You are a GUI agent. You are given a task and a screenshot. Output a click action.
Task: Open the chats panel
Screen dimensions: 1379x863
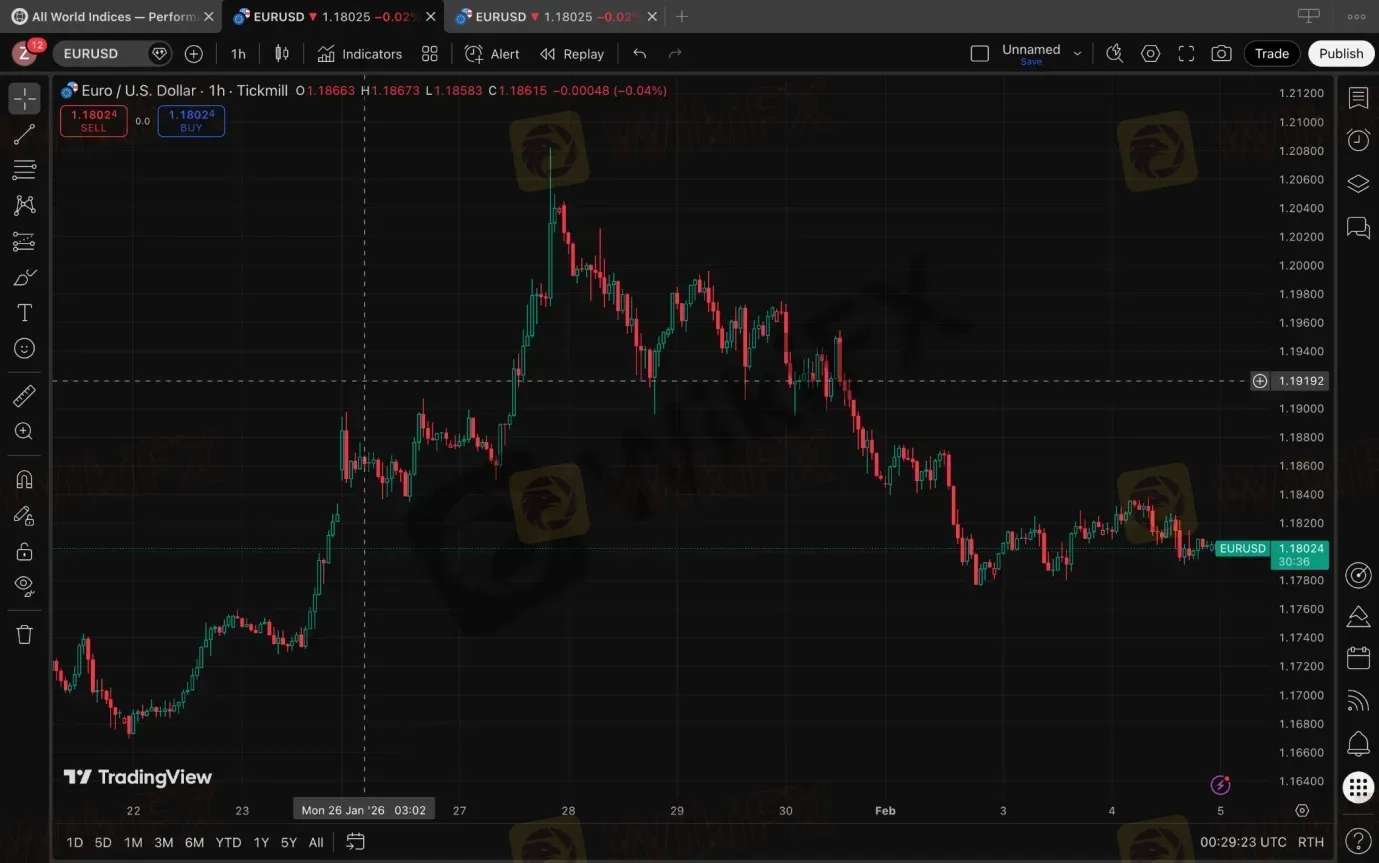(x=1358, y=228)
